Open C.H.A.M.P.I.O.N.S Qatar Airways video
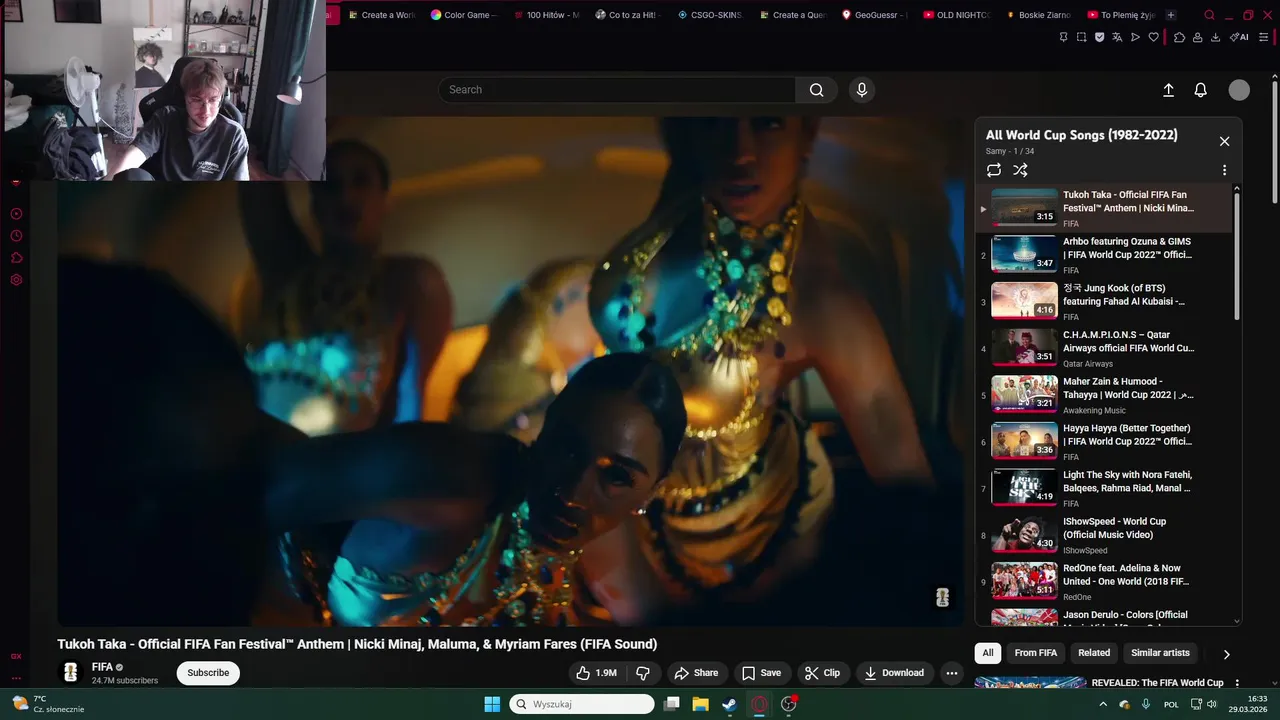This screenshot has width=1280, height=720. click(1105, 348)
